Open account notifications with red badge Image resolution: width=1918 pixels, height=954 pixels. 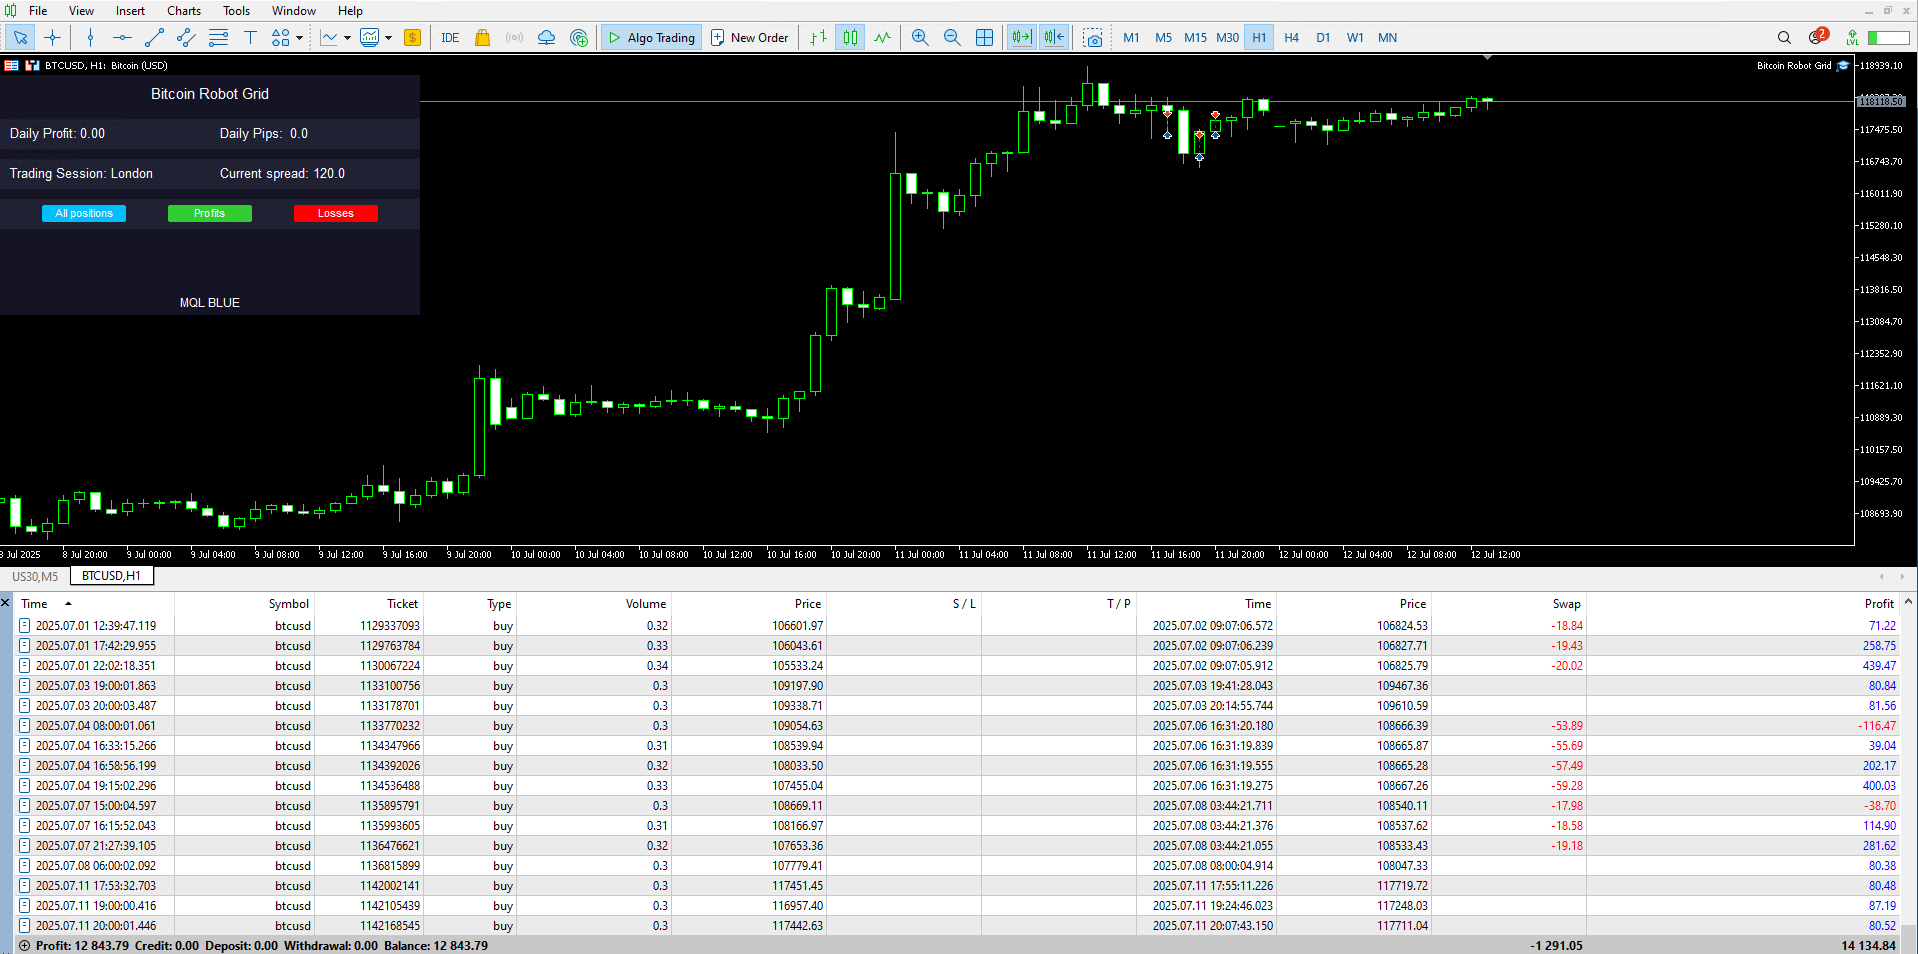[1817, 37]
